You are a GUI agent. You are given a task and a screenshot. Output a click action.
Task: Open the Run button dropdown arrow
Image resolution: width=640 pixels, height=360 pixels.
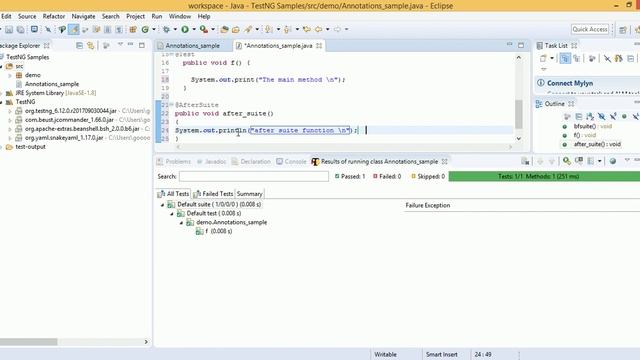coord(194,29)
